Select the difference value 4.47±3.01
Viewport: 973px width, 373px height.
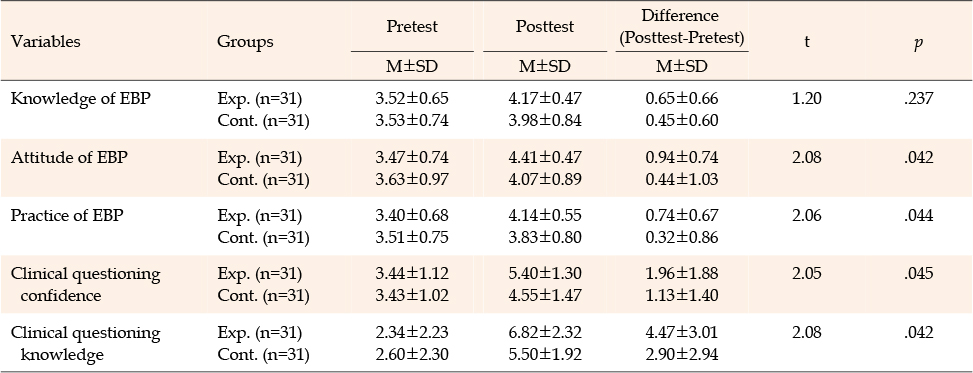681,333
